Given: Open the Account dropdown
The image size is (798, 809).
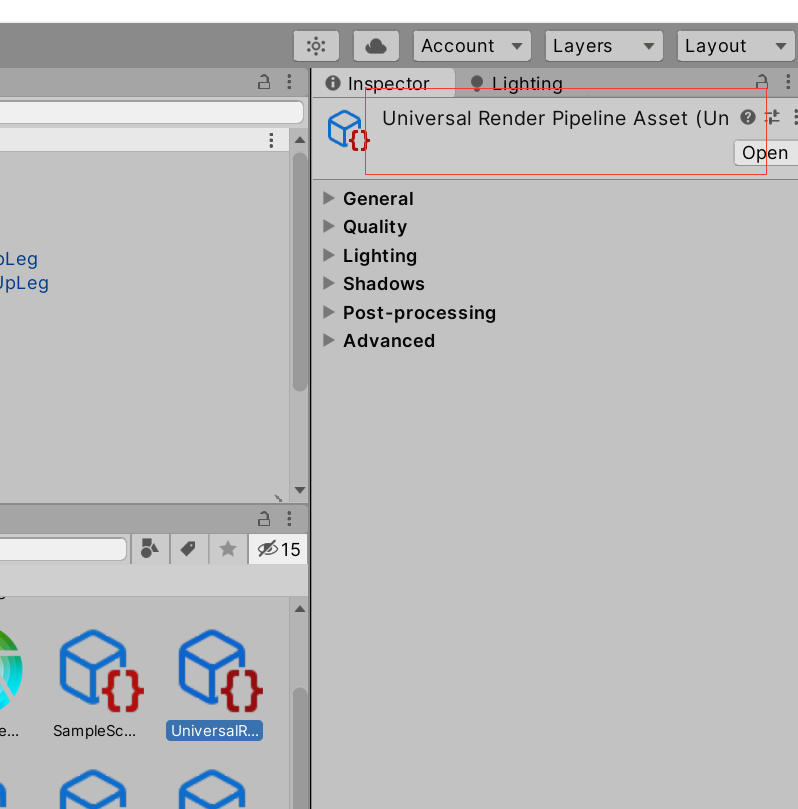Looking at the screenshot, I should click(471, 46).
